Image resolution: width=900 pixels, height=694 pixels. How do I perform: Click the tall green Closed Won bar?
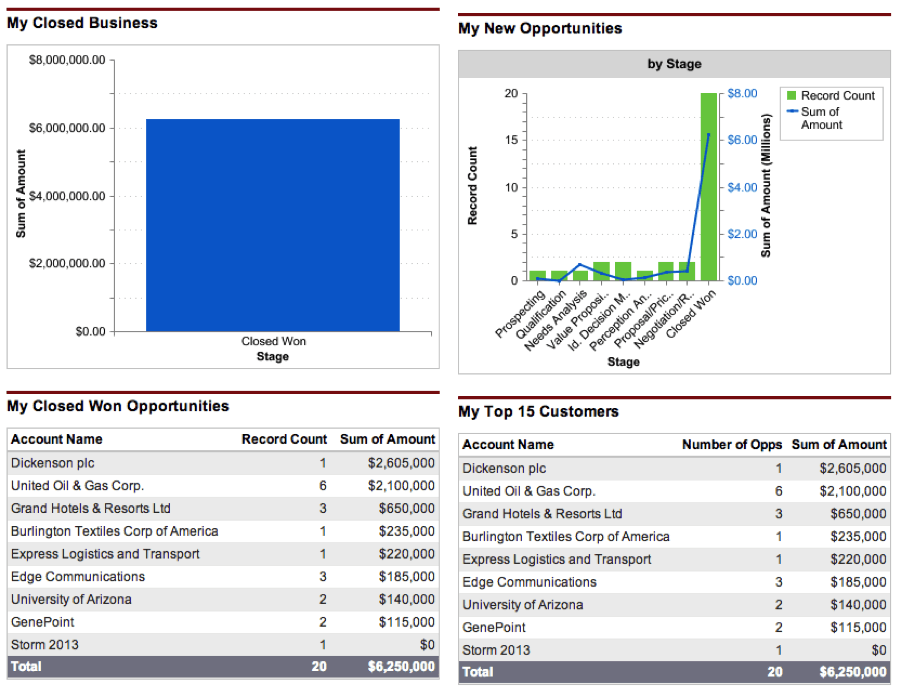708,187
